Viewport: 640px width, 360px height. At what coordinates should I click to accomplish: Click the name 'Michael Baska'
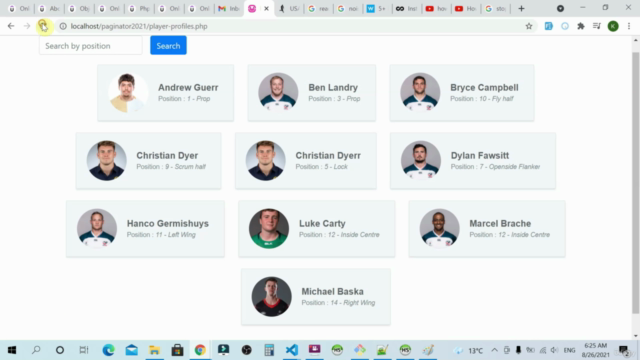coord(332,291)
